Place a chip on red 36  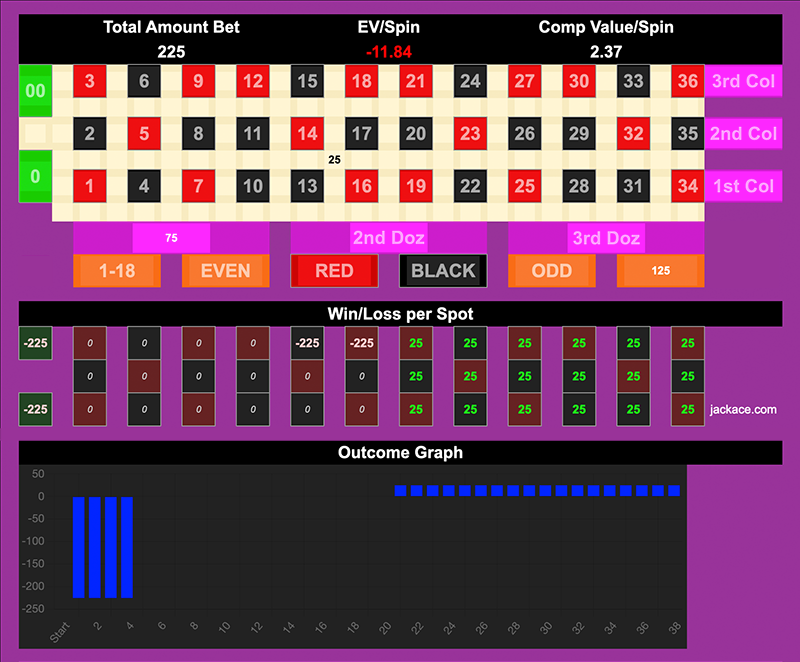686,82
